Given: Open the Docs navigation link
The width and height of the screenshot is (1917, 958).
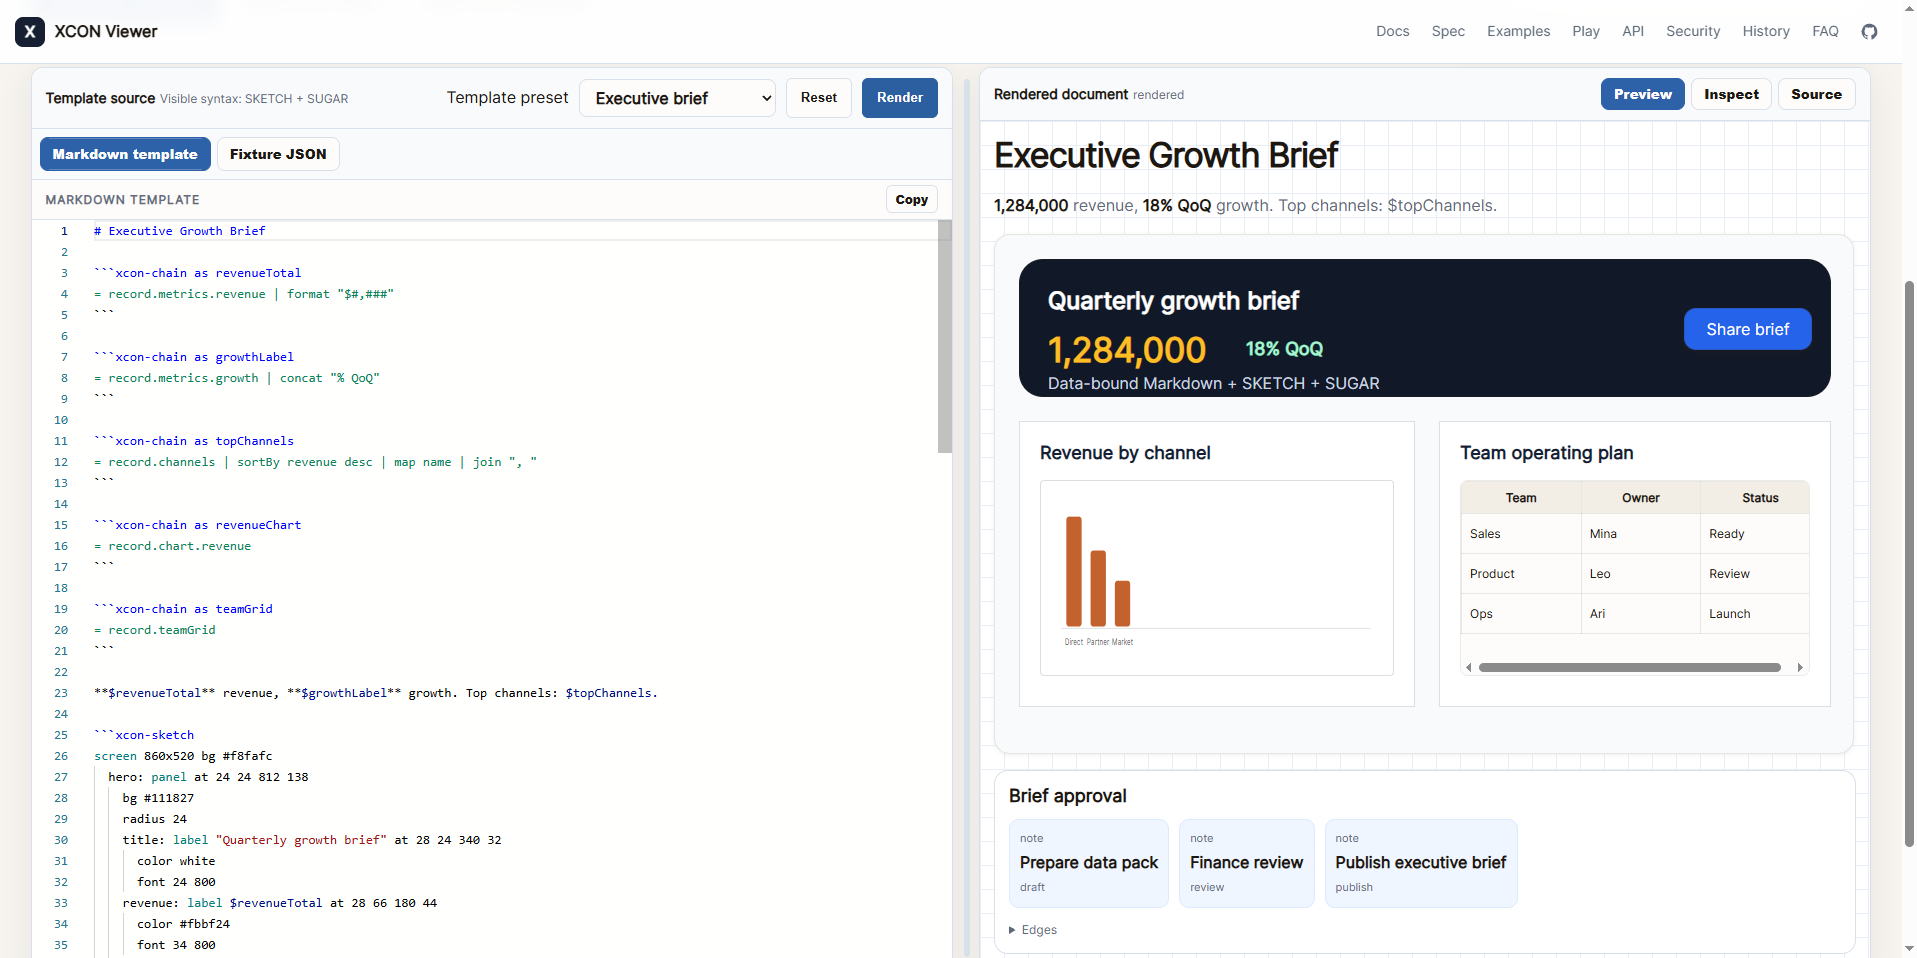Looking at the screenshot, I should (1392, 32).
